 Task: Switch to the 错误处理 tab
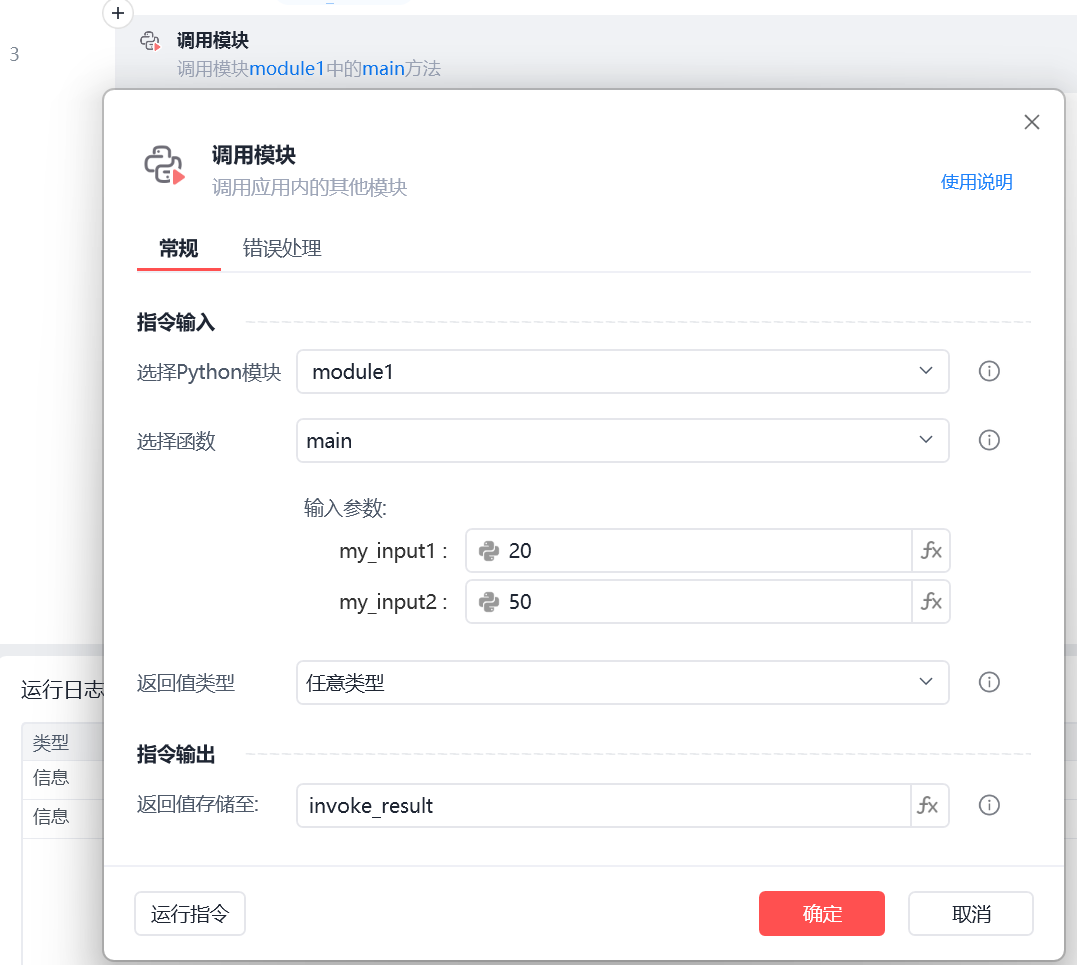pyautogui.click(x=282, y=249)
